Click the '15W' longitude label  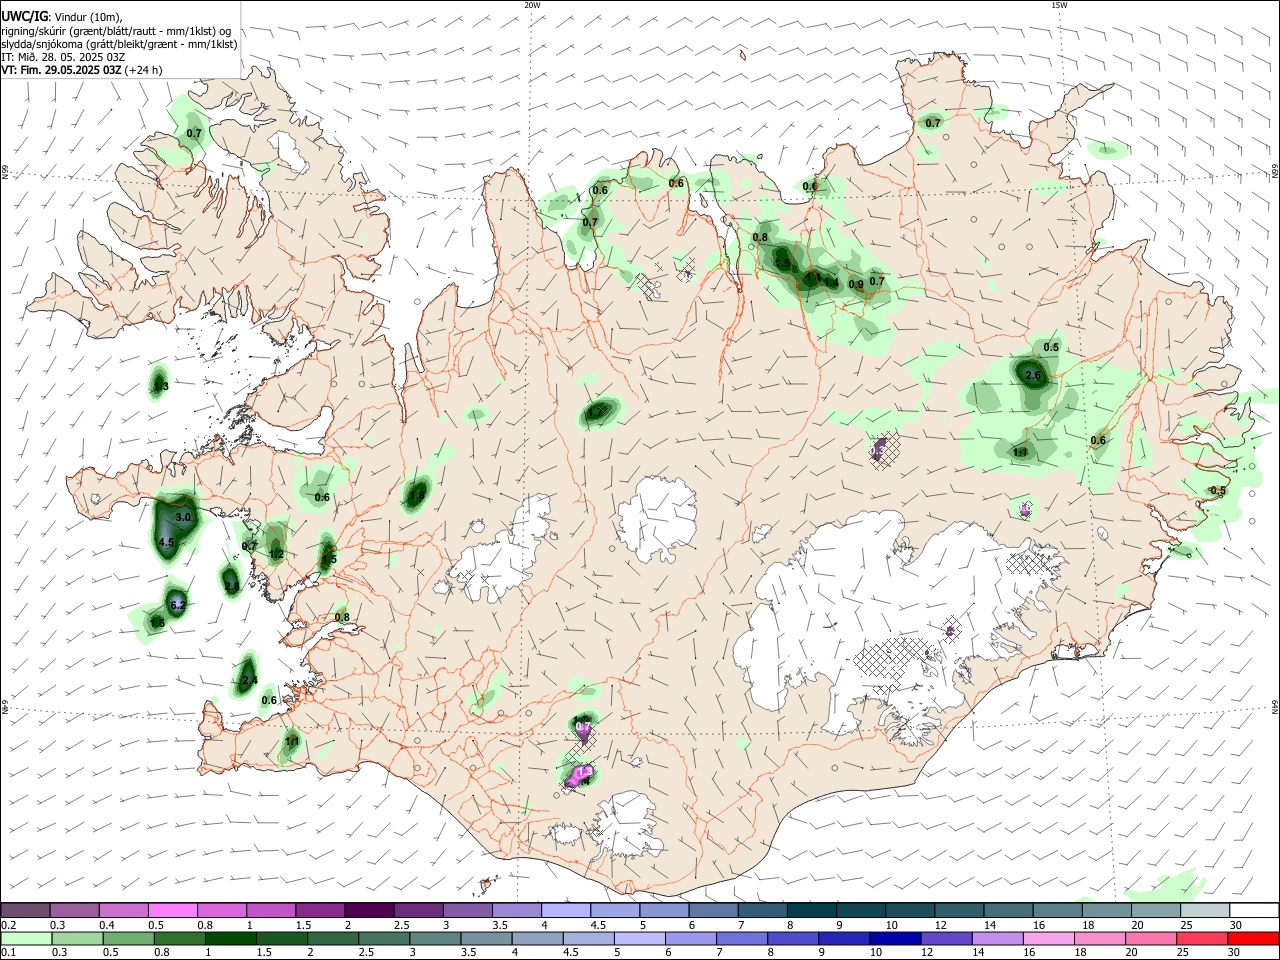(x=1059, y=5)
